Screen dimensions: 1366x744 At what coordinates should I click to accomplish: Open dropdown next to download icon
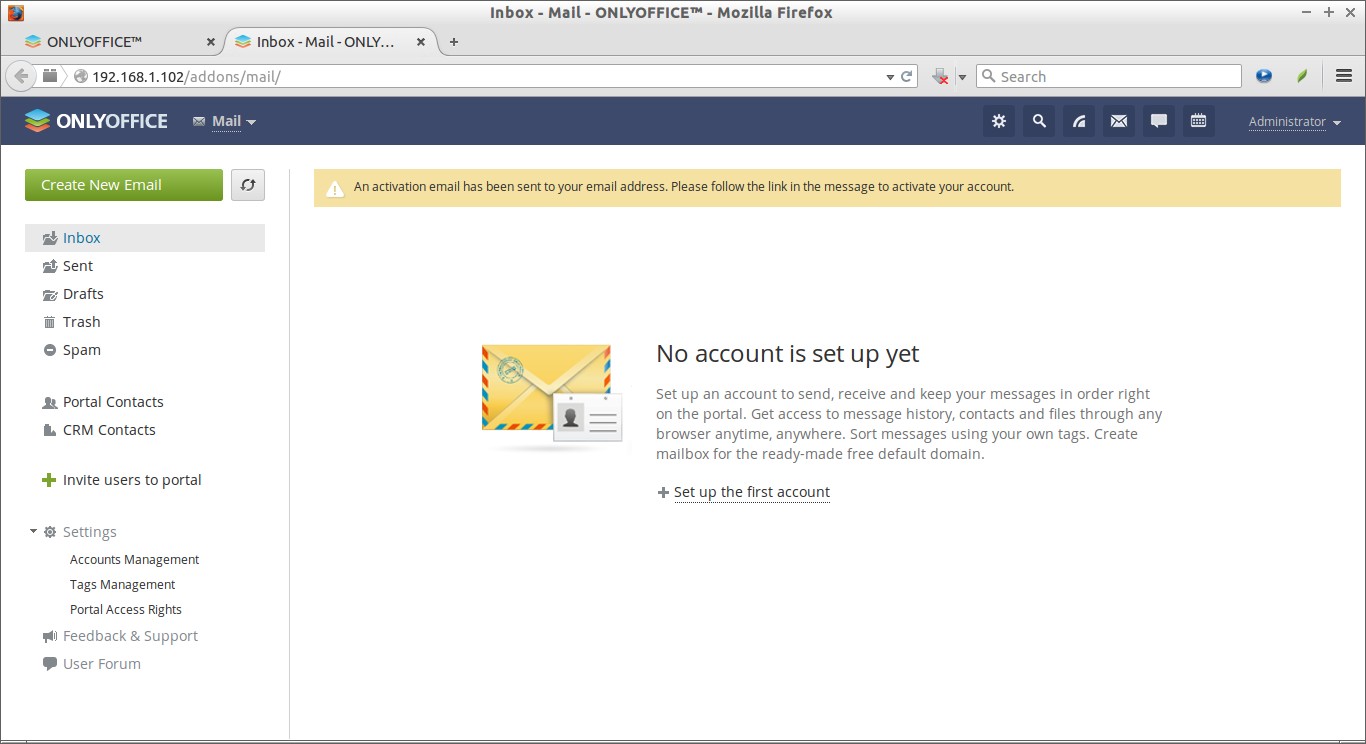pyautogui.click(x=962, y=77)
